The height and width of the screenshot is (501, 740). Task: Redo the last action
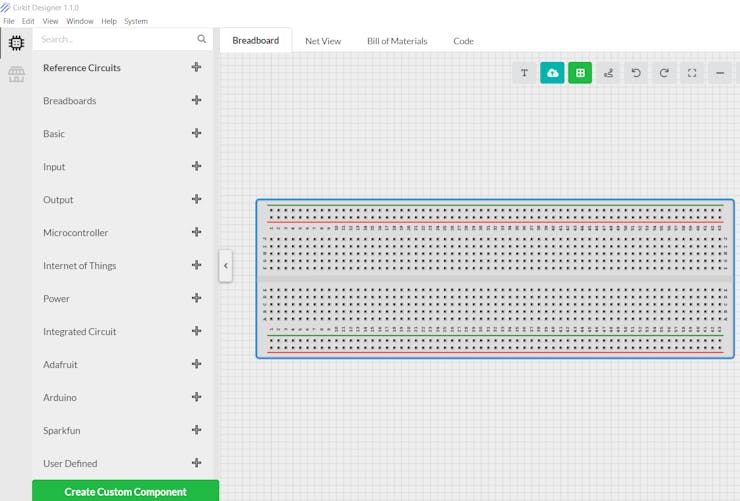click(664, 73)
